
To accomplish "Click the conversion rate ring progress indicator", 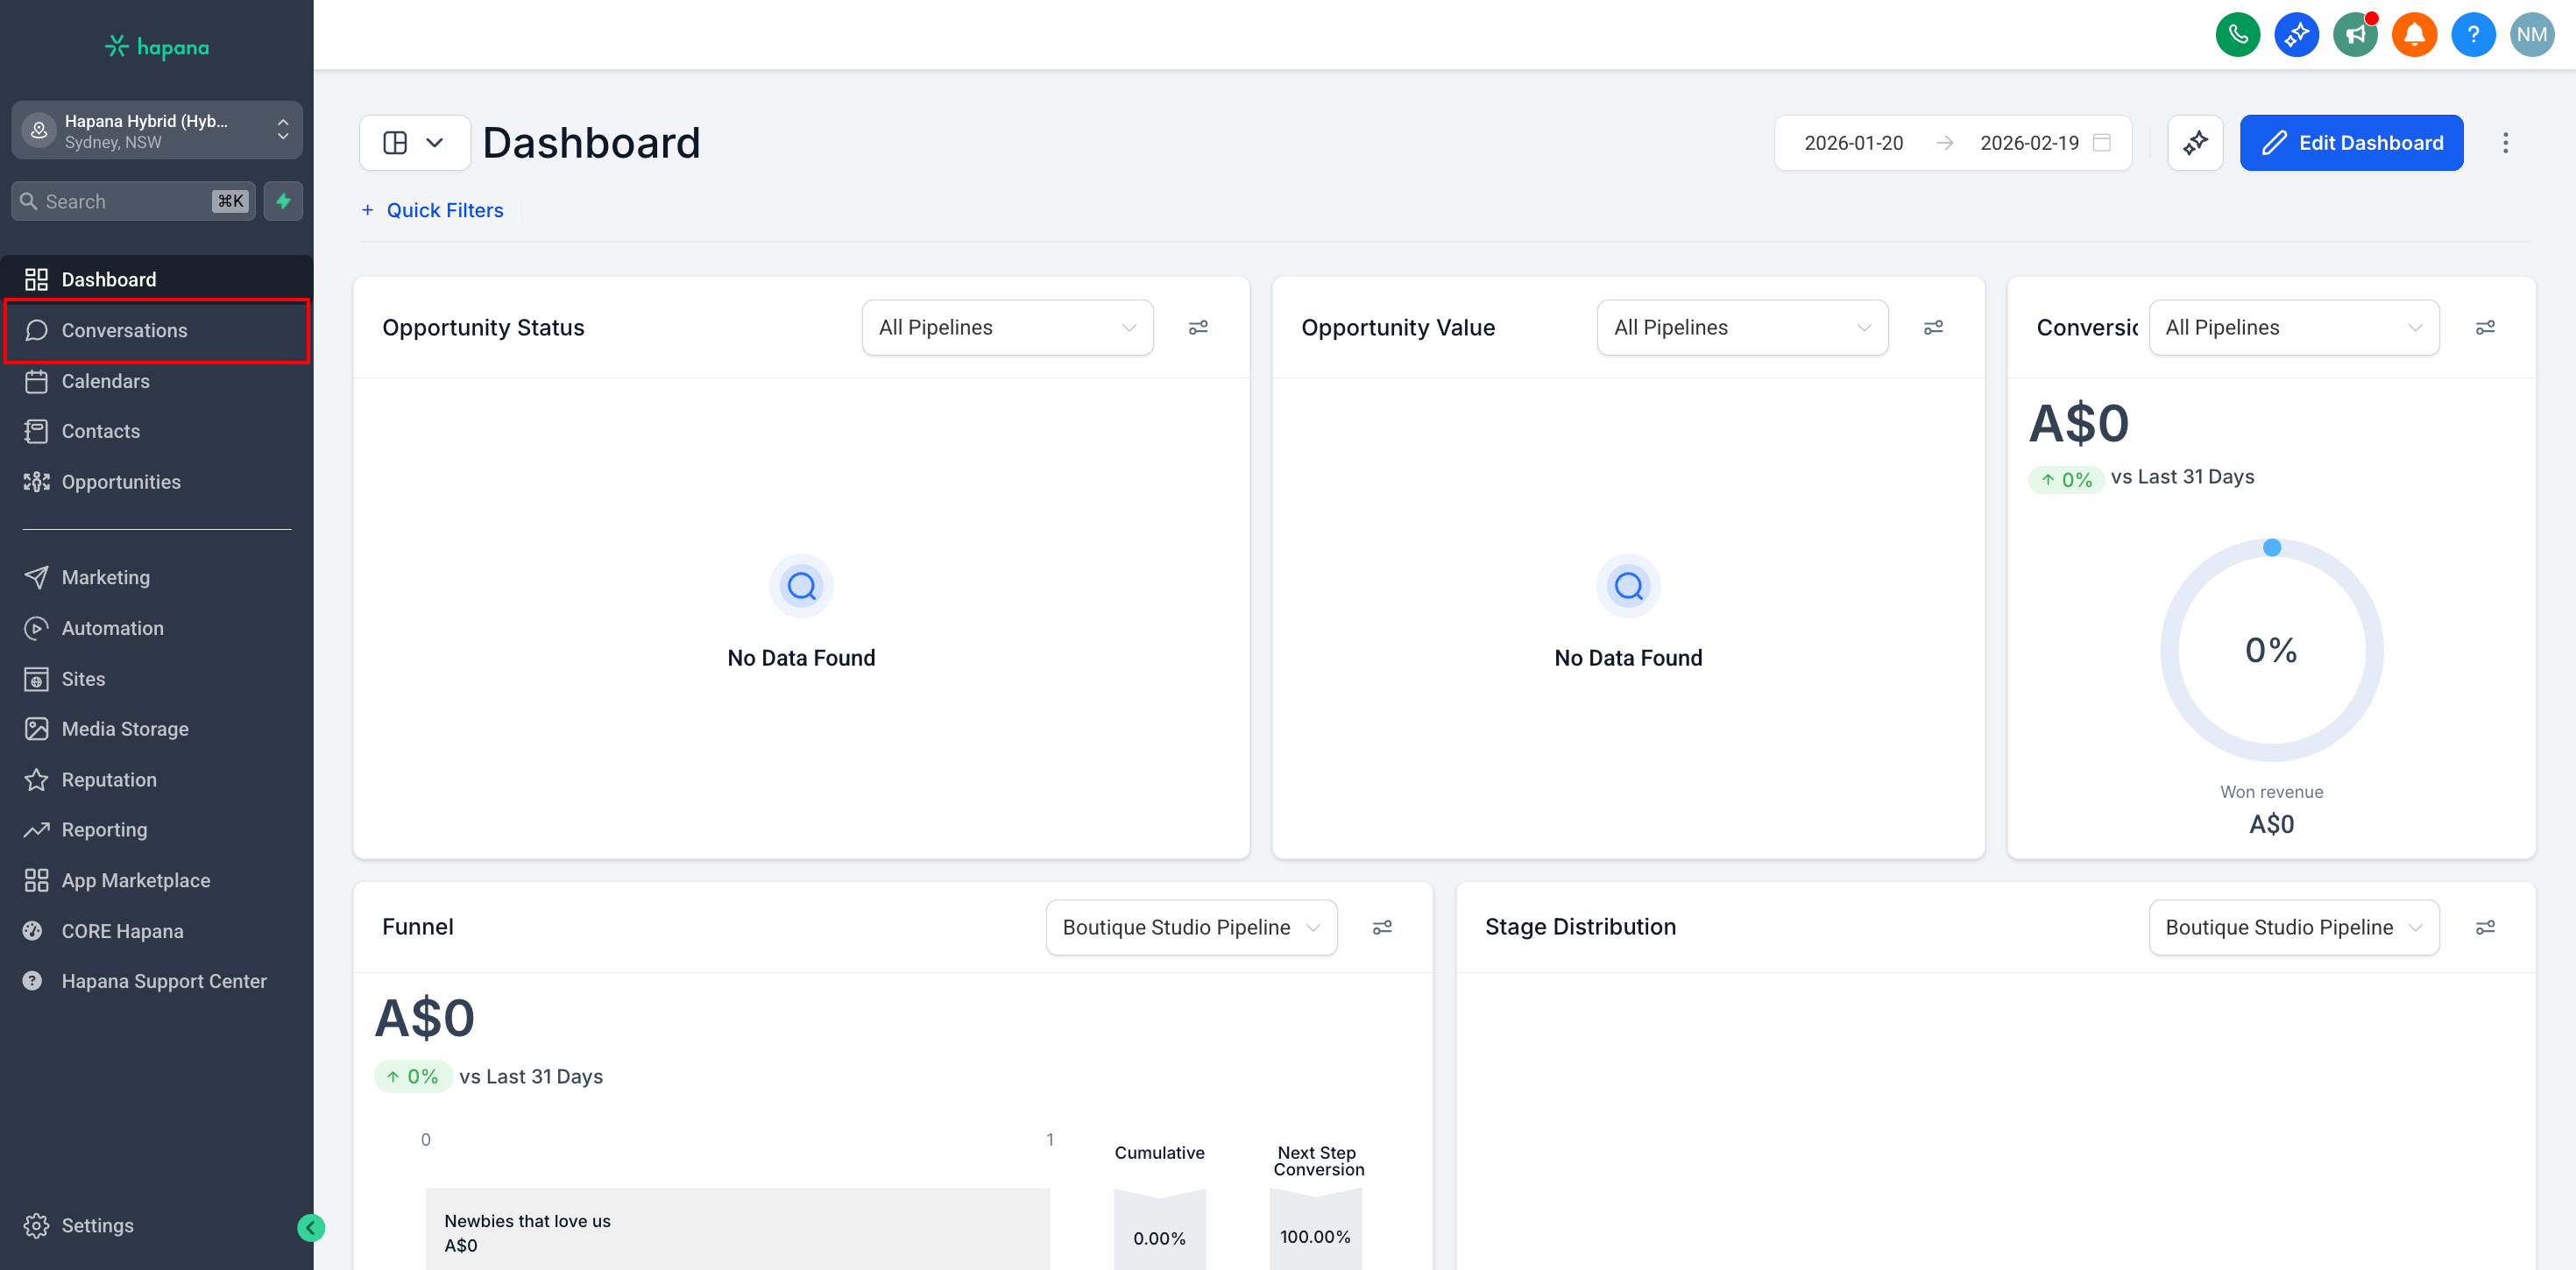I will coord(2271,650).
